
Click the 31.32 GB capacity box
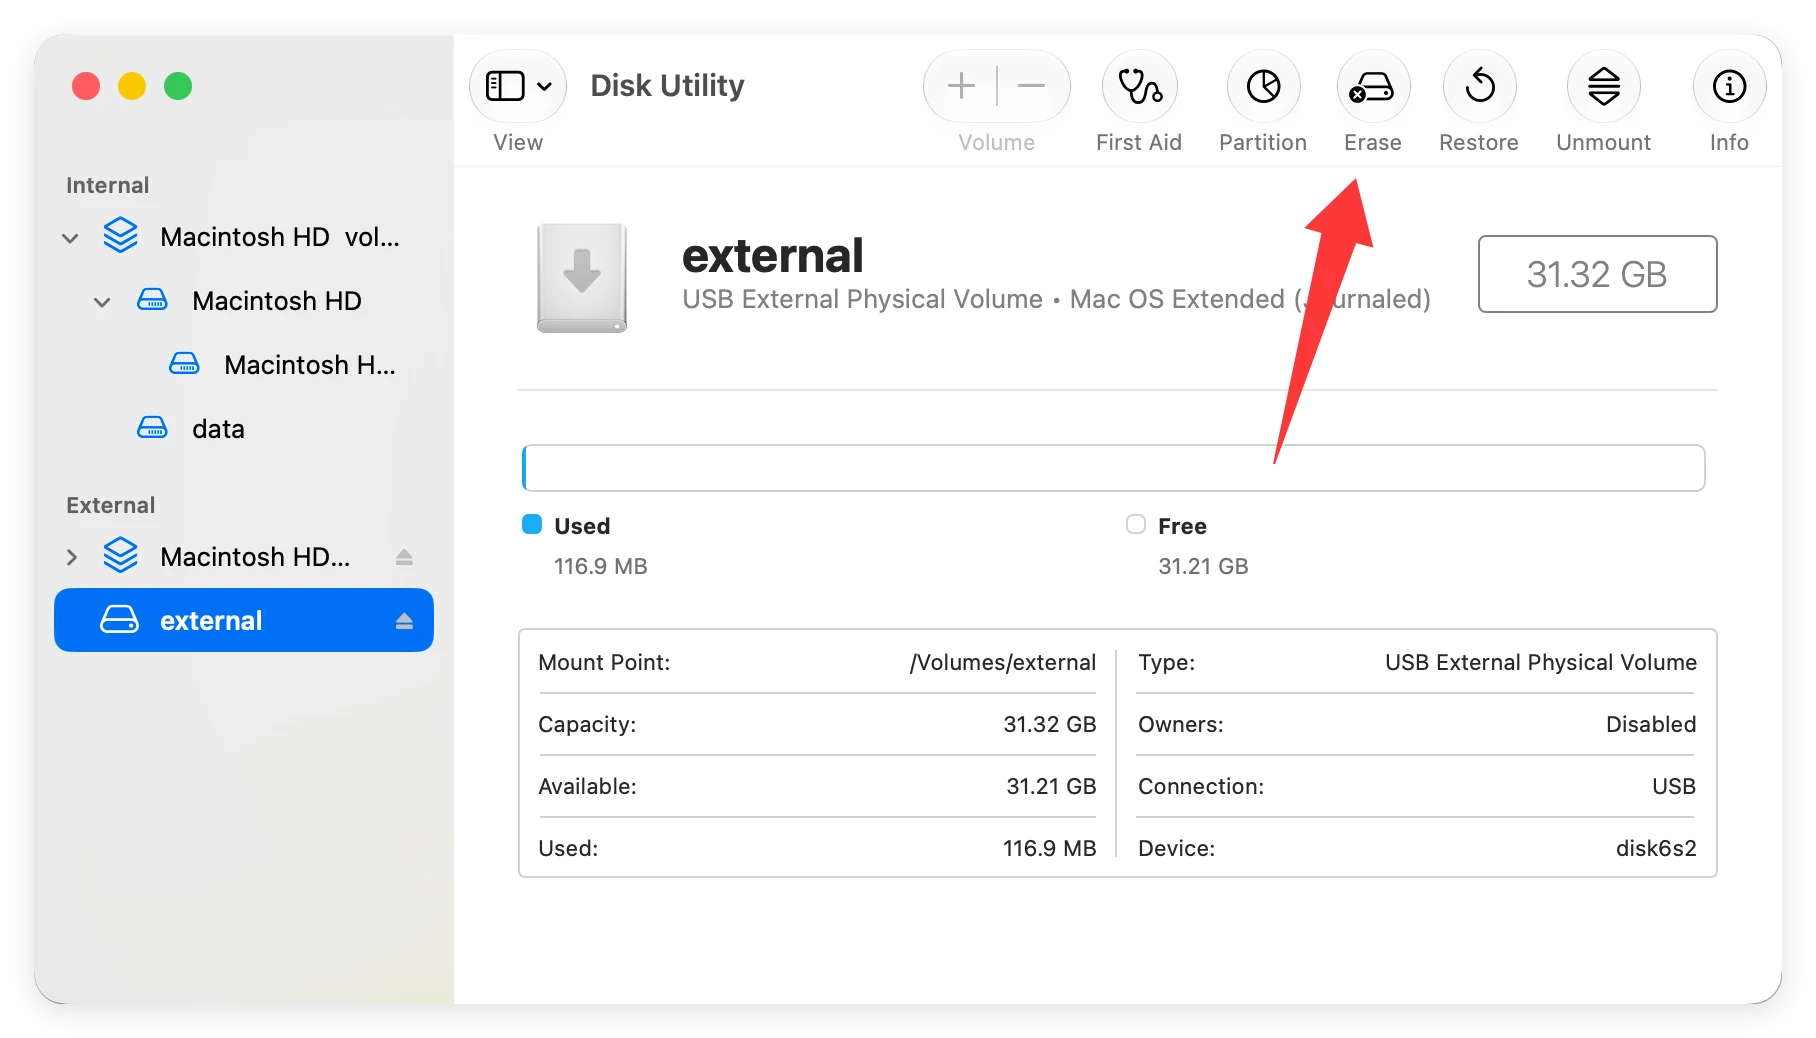[1597, 274]
